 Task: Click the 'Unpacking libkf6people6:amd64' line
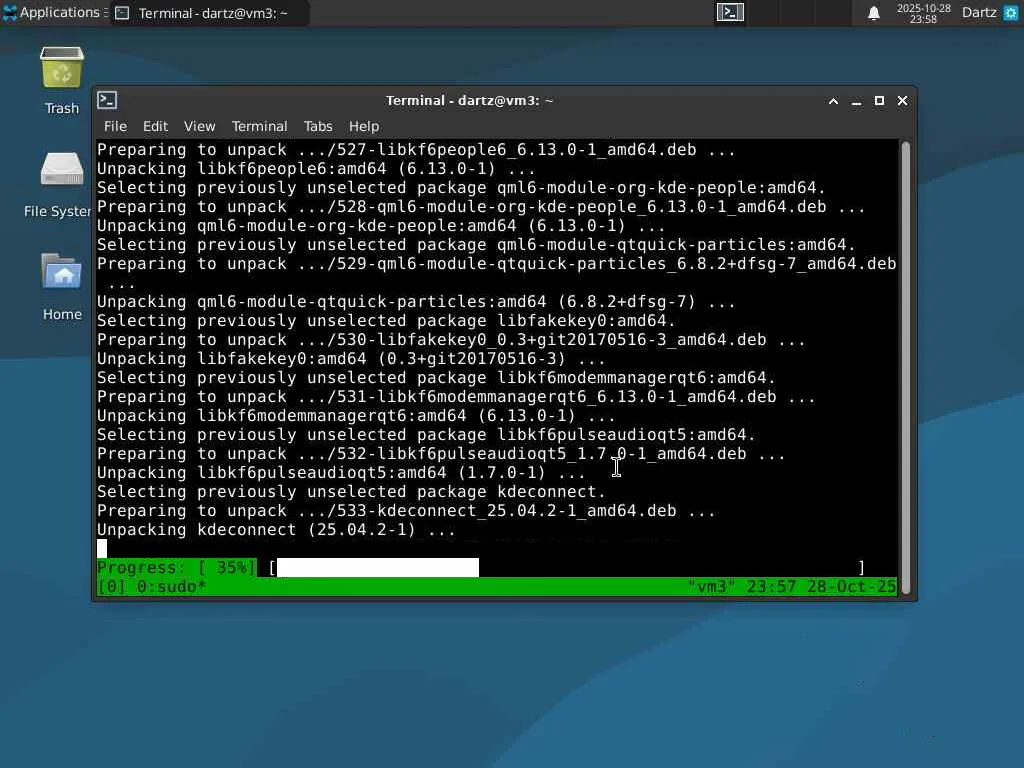(x=316, y=168)
